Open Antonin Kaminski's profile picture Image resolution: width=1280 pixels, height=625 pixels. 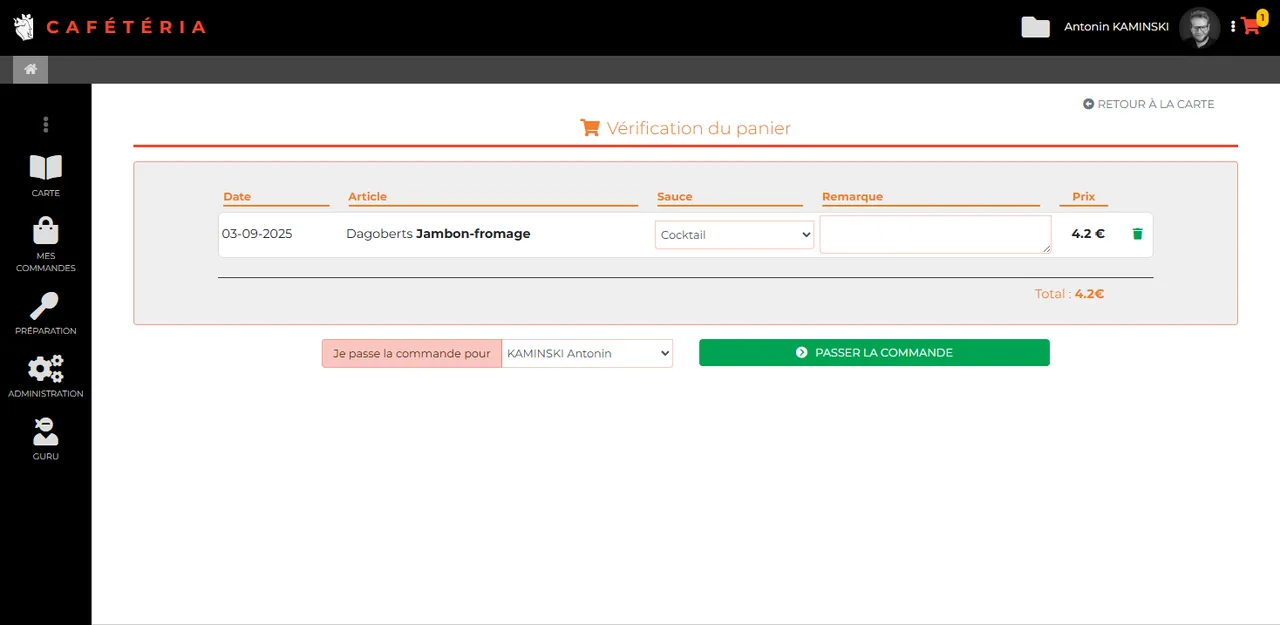tap(1199, 27)
